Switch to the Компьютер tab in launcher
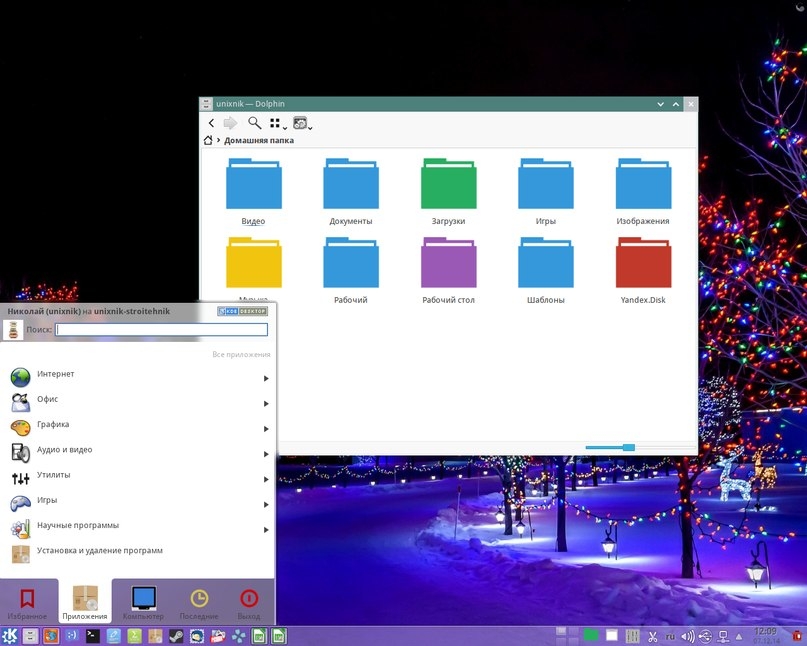This screenshot has height=646, width=807. tap(143, 603)
